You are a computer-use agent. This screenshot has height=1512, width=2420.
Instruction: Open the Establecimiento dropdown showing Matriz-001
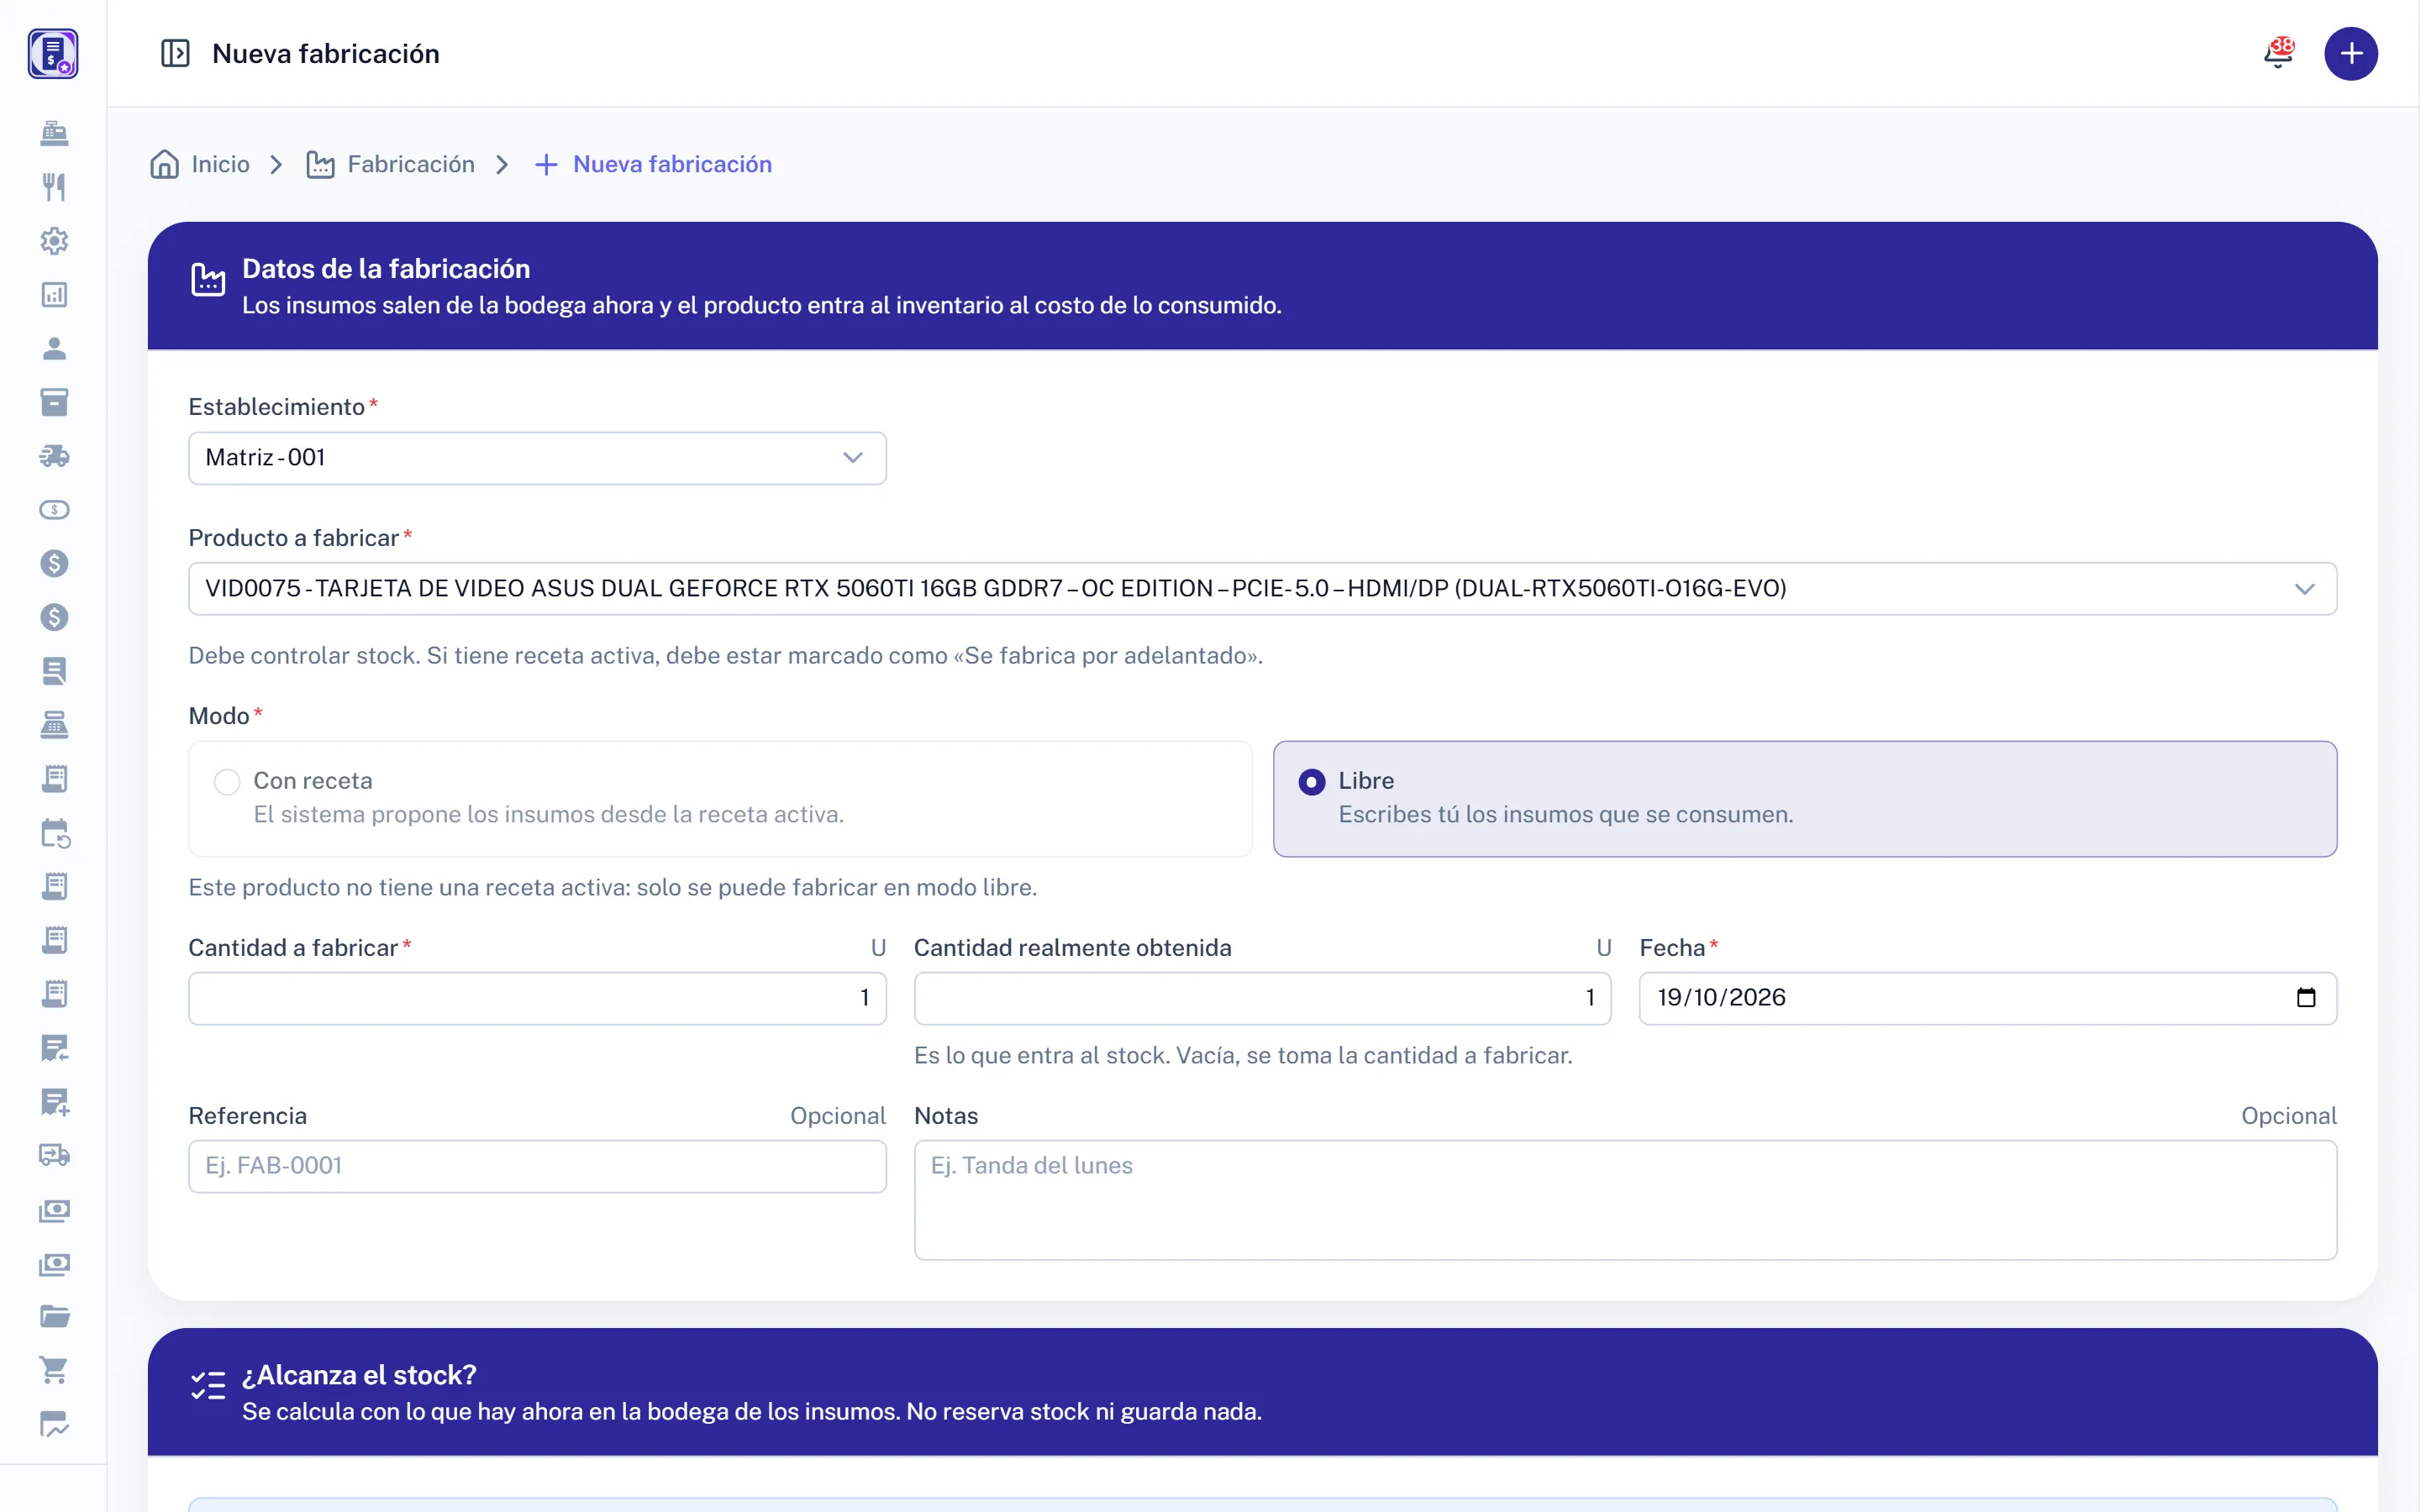(x=537, y=458)
